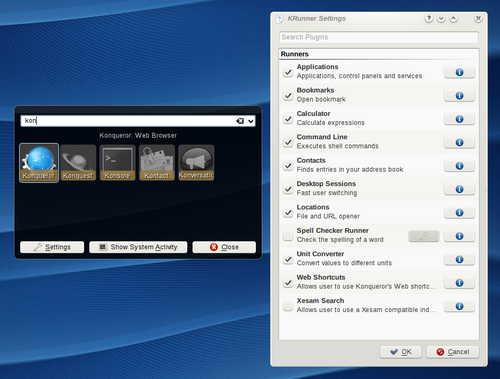The height and width of the screenshot is (379, 500).
Task: Enable the Spell Checker Runner checkbox
Action: 288,236
